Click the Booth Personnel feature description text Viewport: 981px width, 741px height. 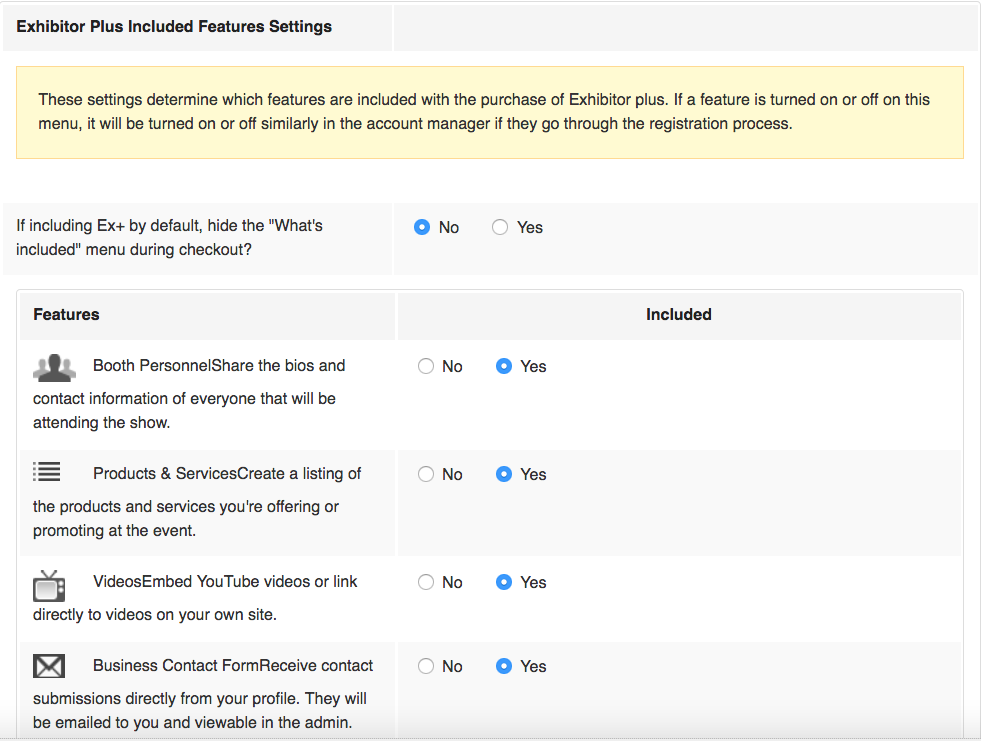click(x=189, y=394)
